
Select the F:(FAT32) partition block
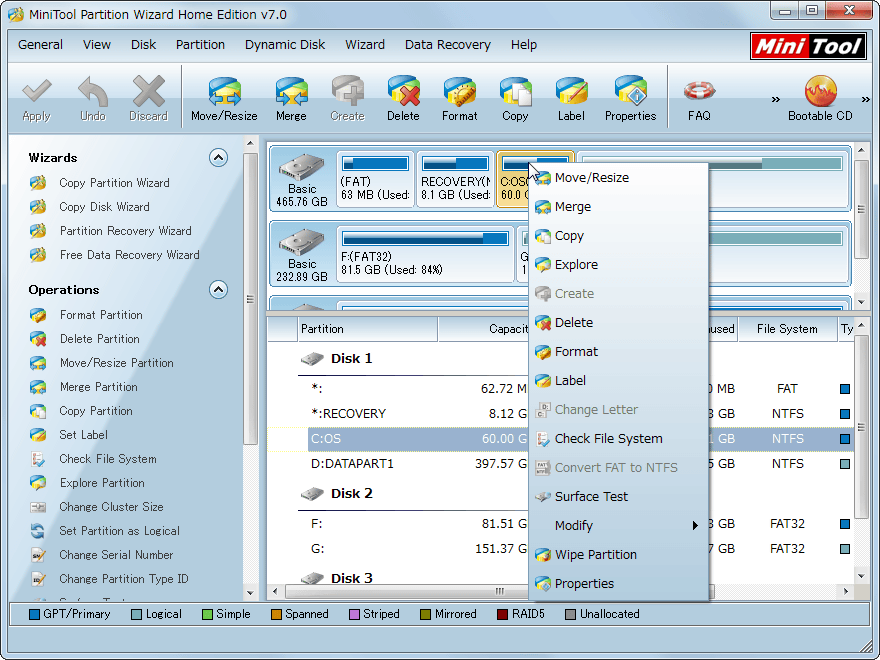[425, 254]
